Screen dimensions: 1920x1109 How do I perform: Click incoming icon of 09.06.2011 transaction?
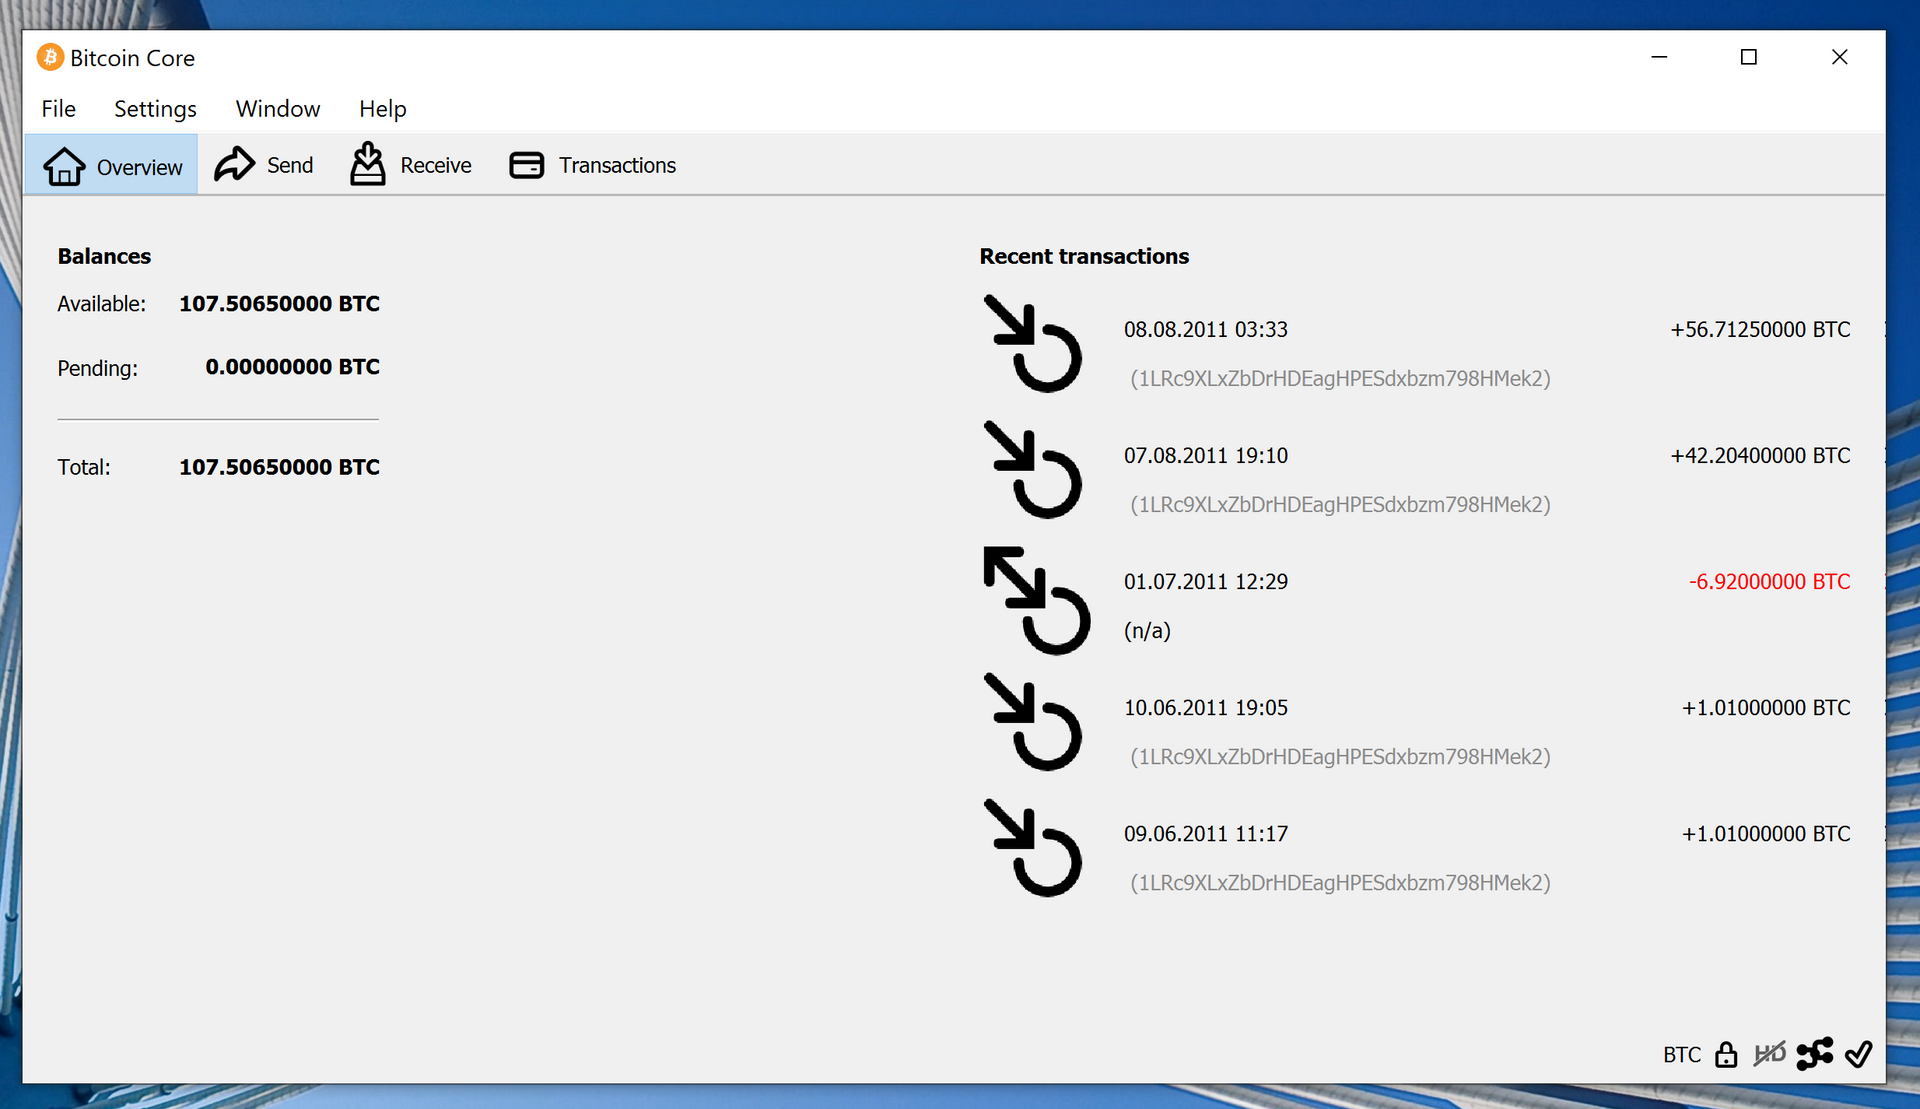pos(1033,847)
